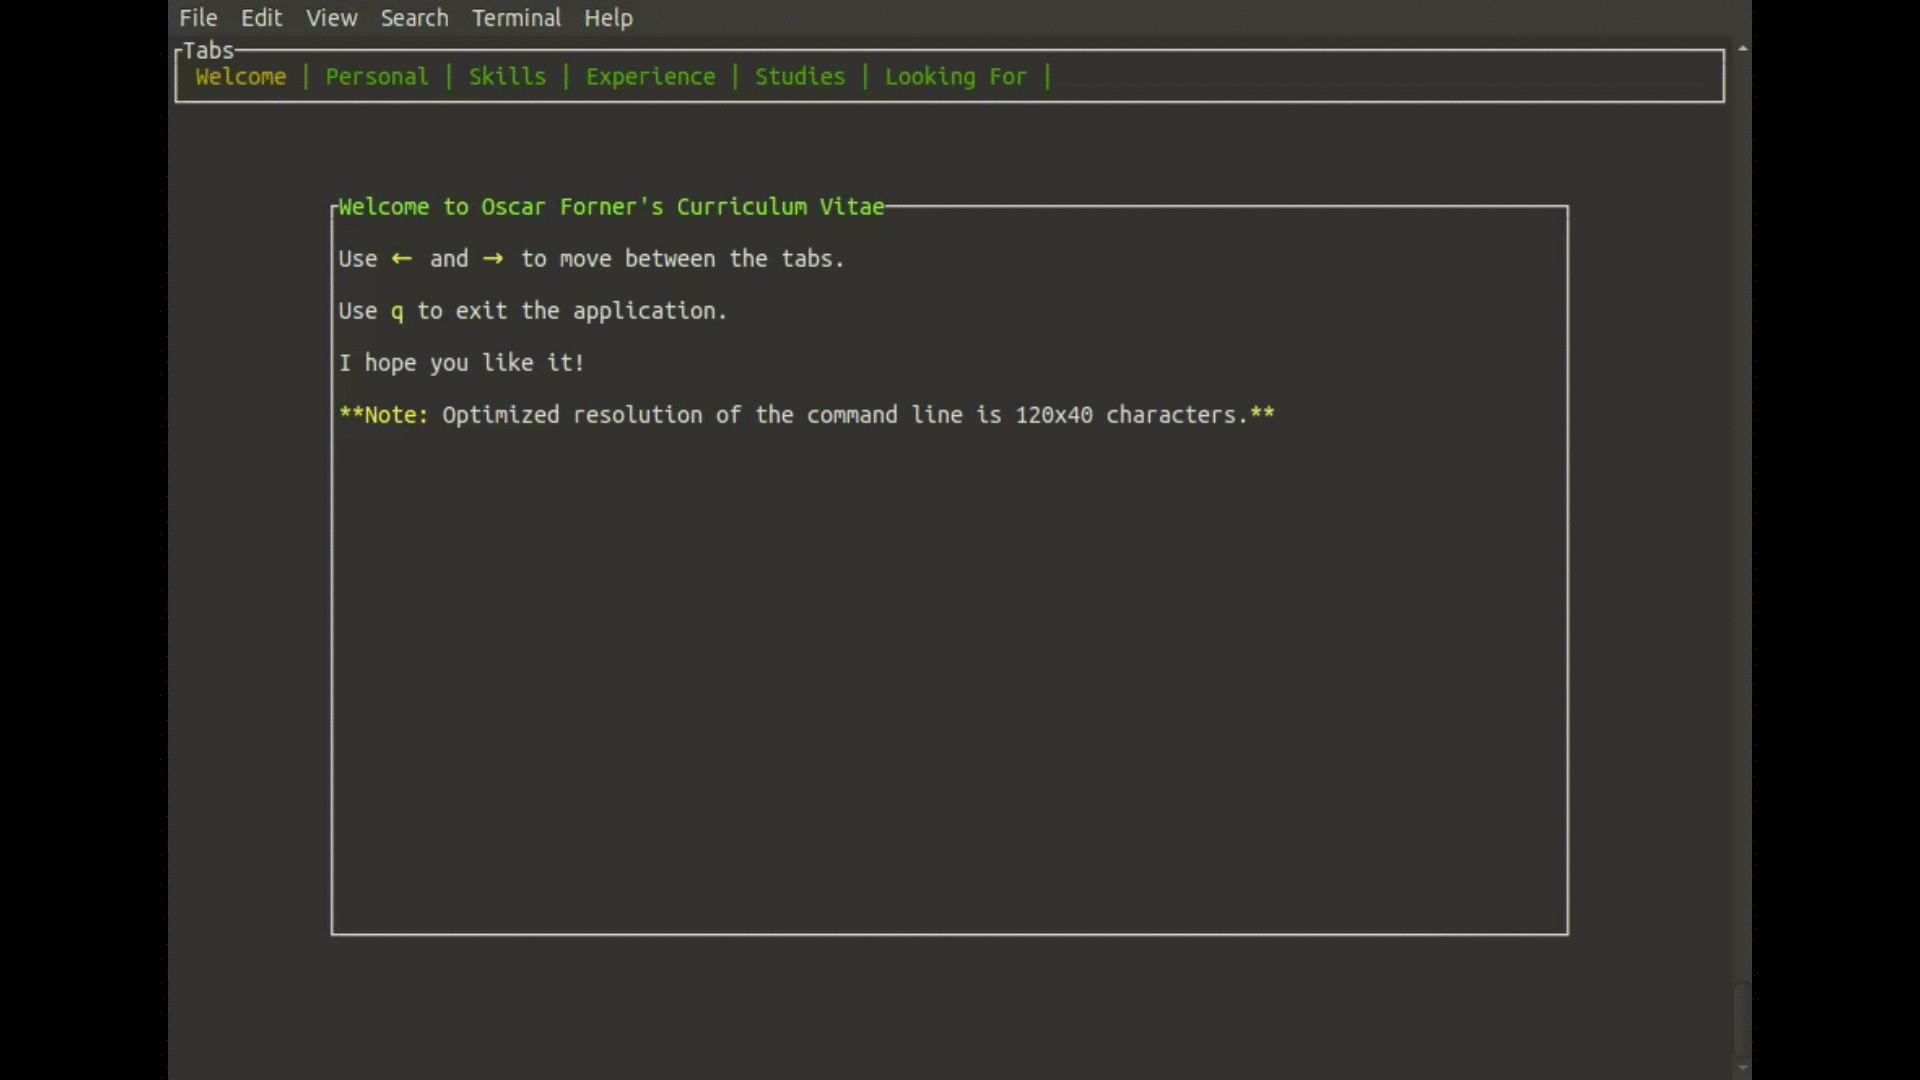Open the File menu
Image resolution: width=1920 pixels, height=1080 pixels.
(x=198, y=18)
